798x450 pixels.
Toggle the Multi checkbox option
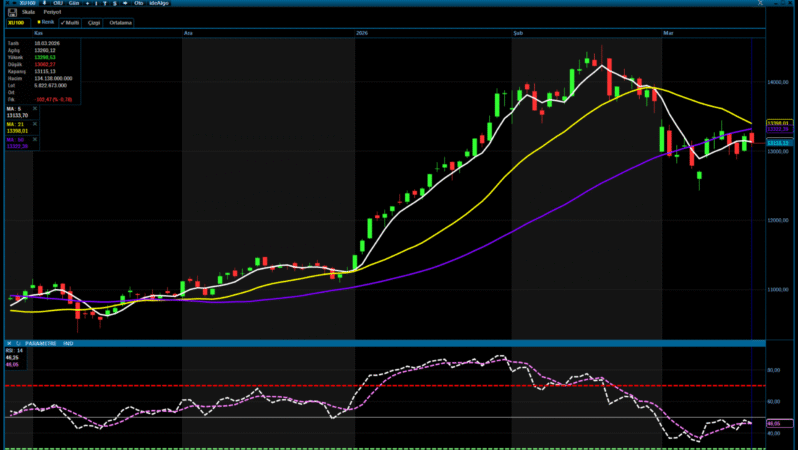click(70, 22)
